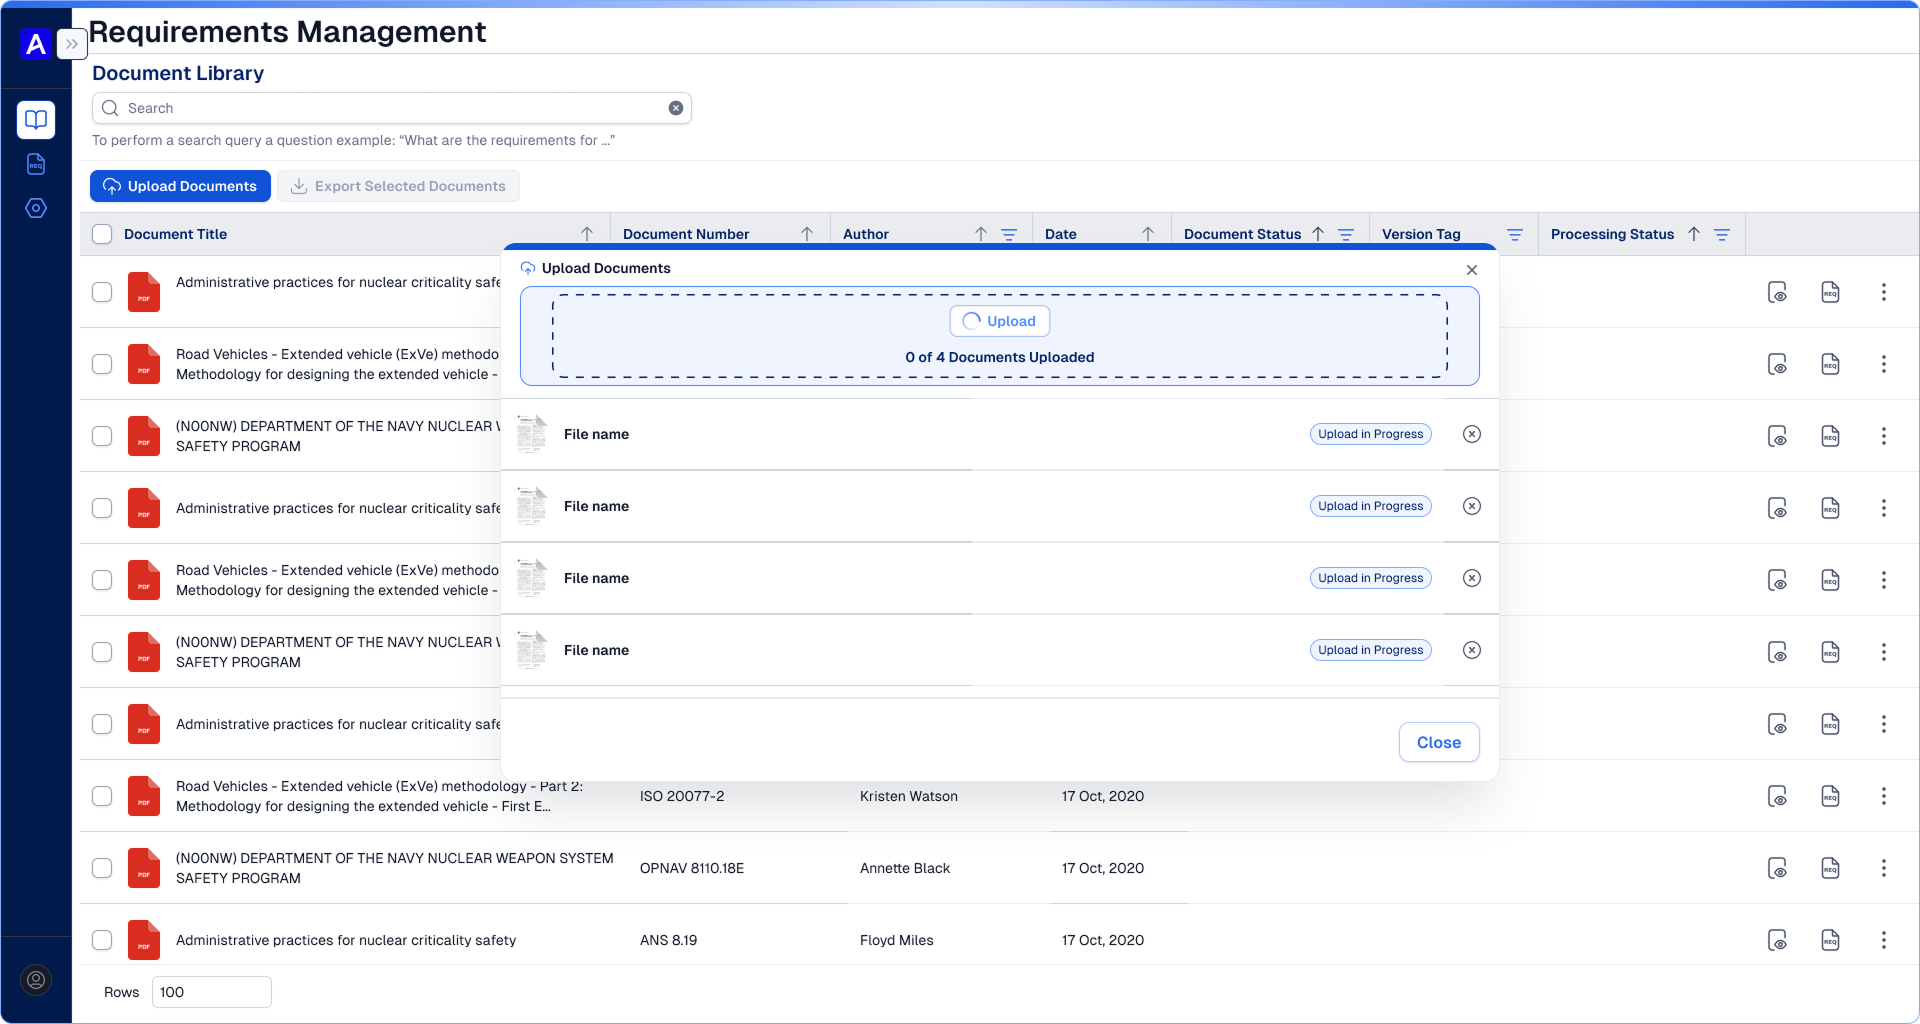Toggle the select-all checkbox in table header
The width and height of the screenshot is (1920, 1024).
pos(102,234)
